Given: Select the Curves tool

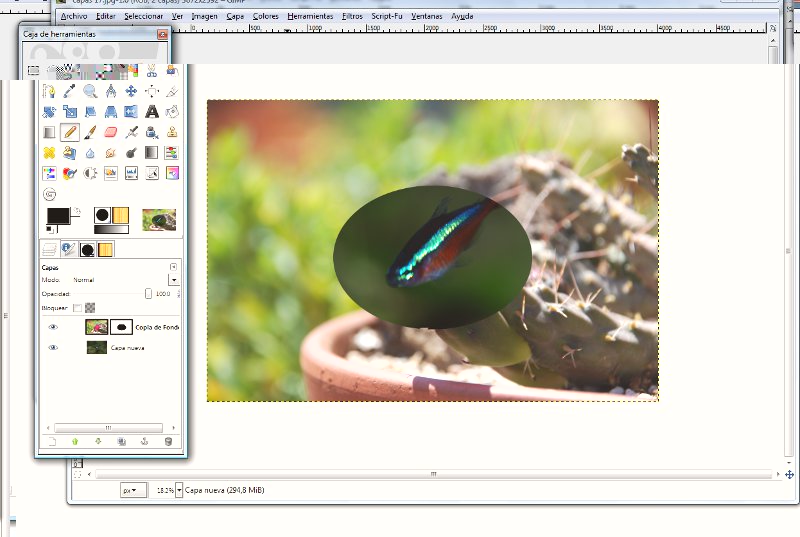Looking at the screenshot, I should click(x=152, y=173).
